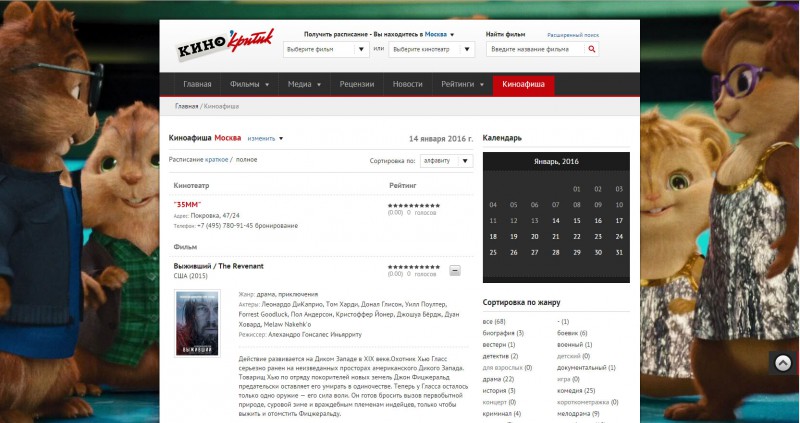
Task: Filter by genre 'все (68)'
Action: coord(494,321)
